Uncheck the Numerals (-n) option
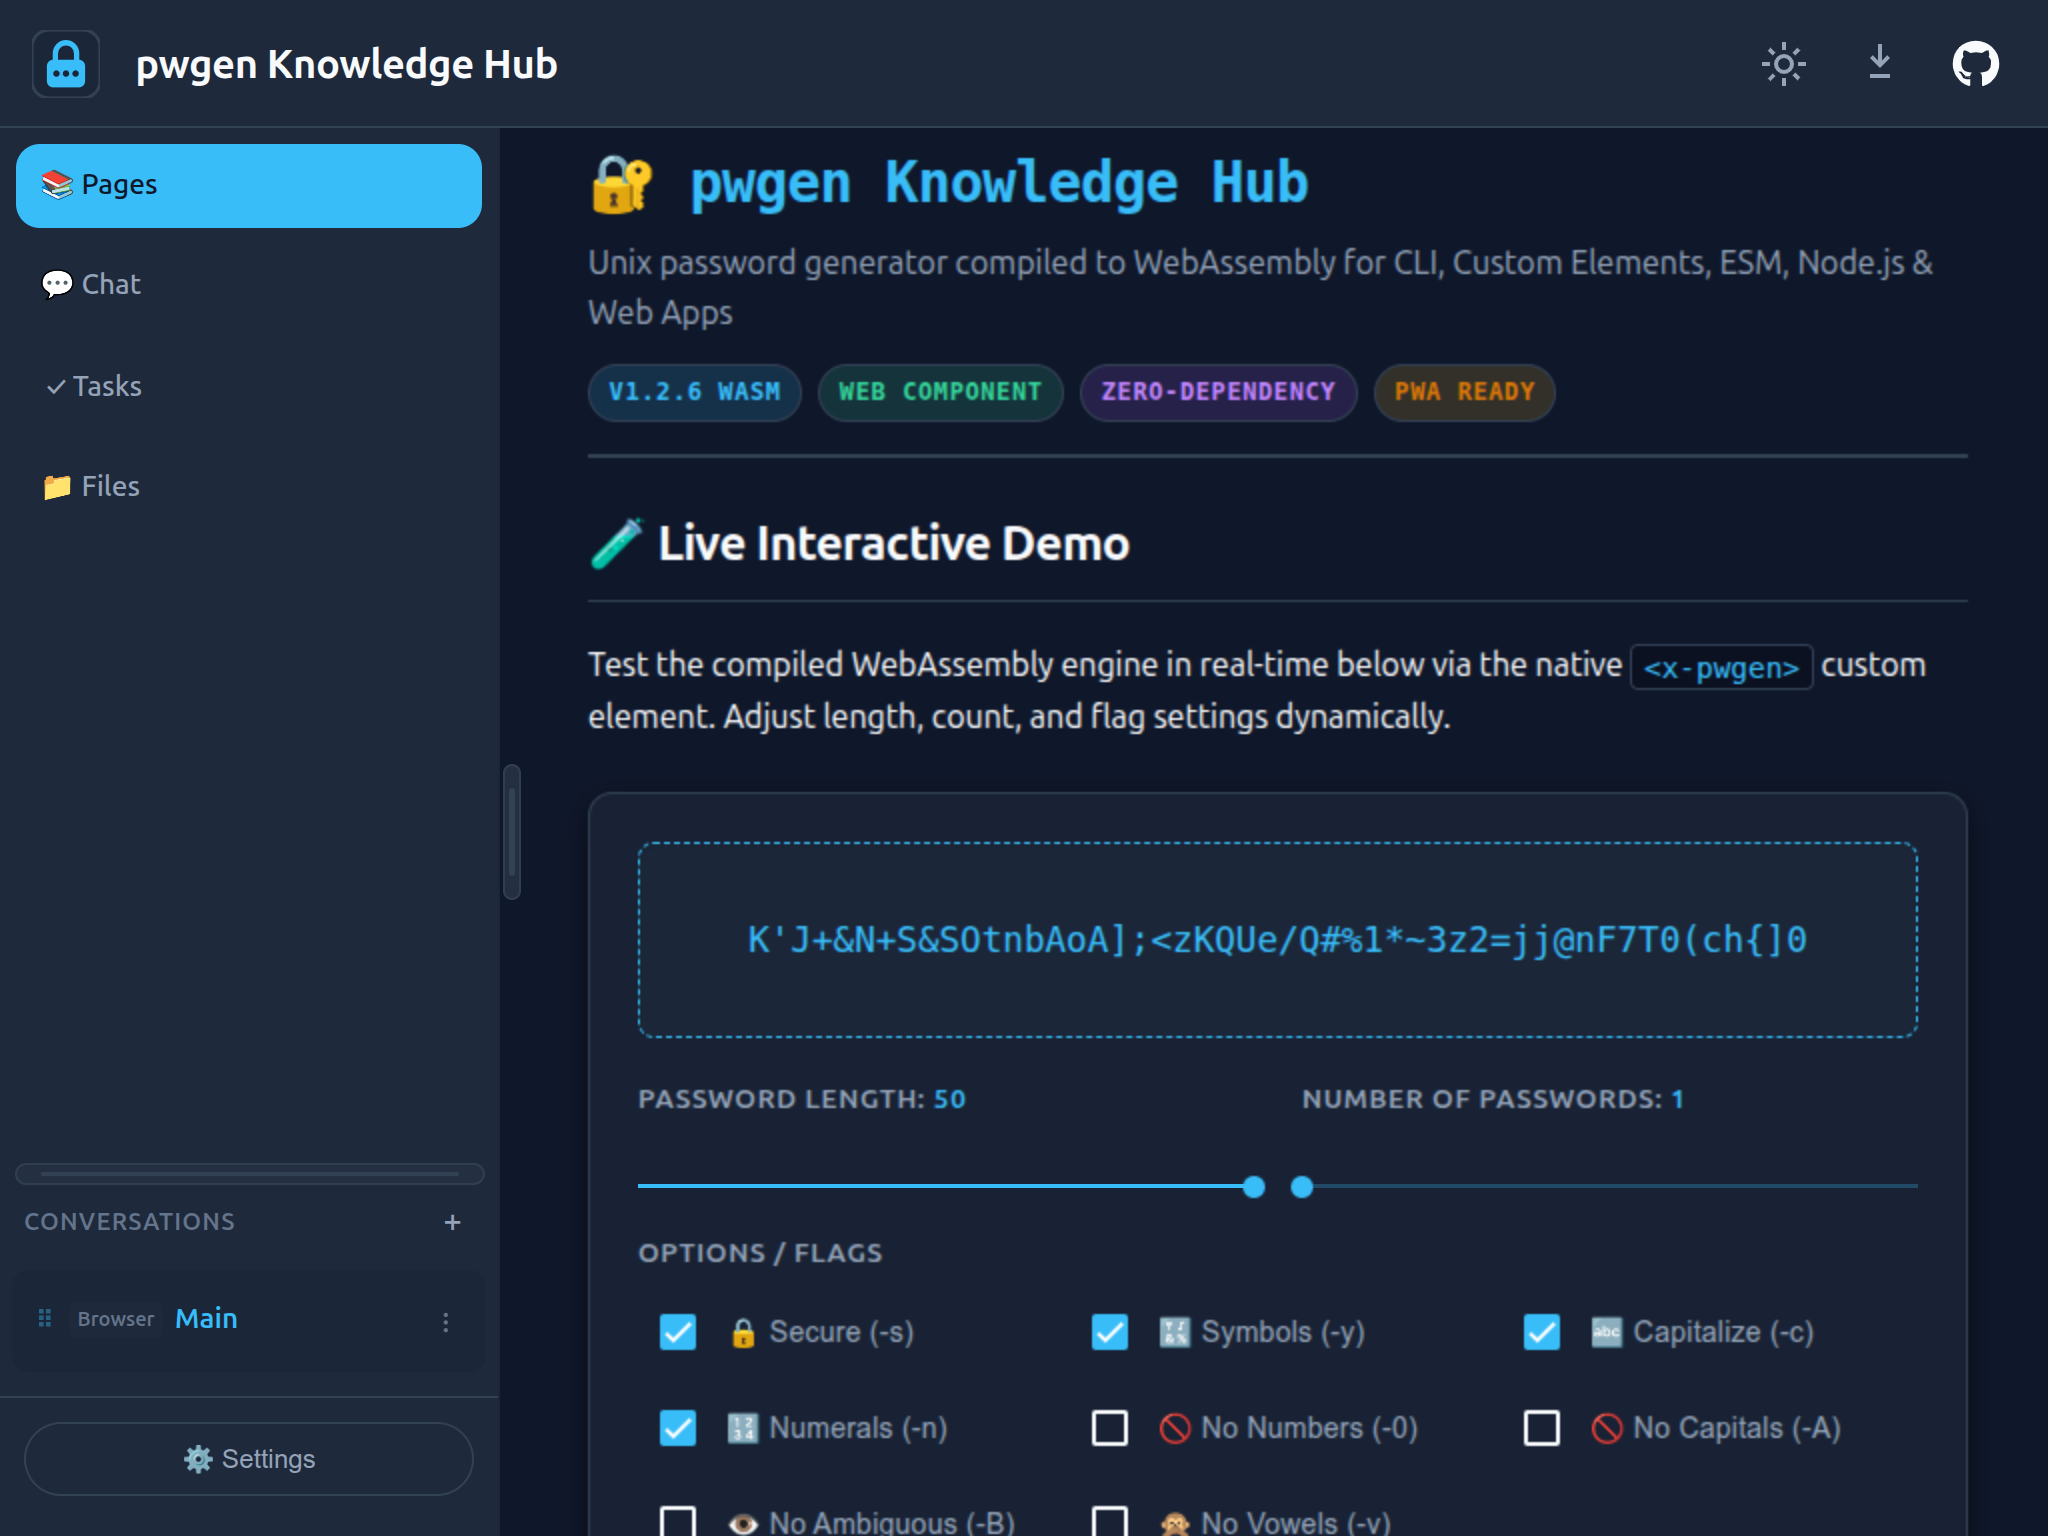 pos(678,1428)
